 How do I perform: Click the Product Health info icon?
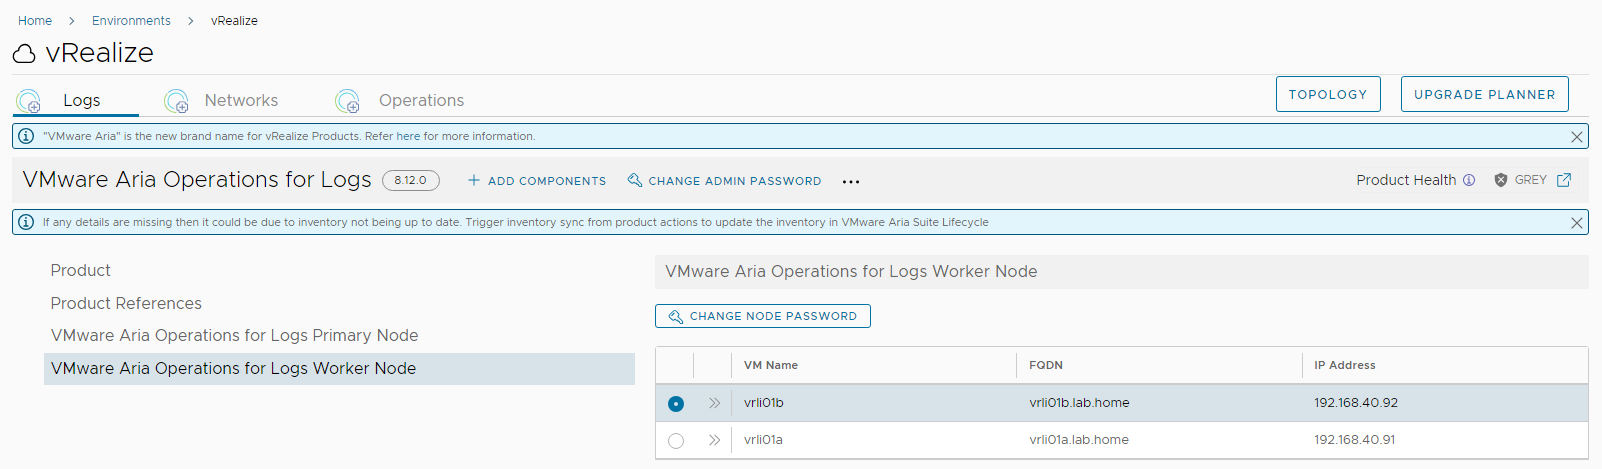[x=1469, y=180]
